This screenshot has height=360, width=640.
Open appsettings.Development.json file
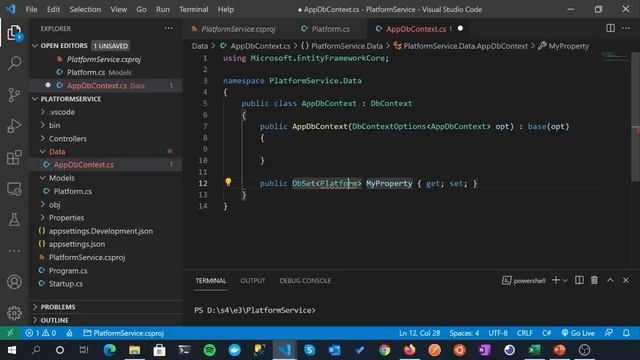pyautogui.click(x=101, y=231)
